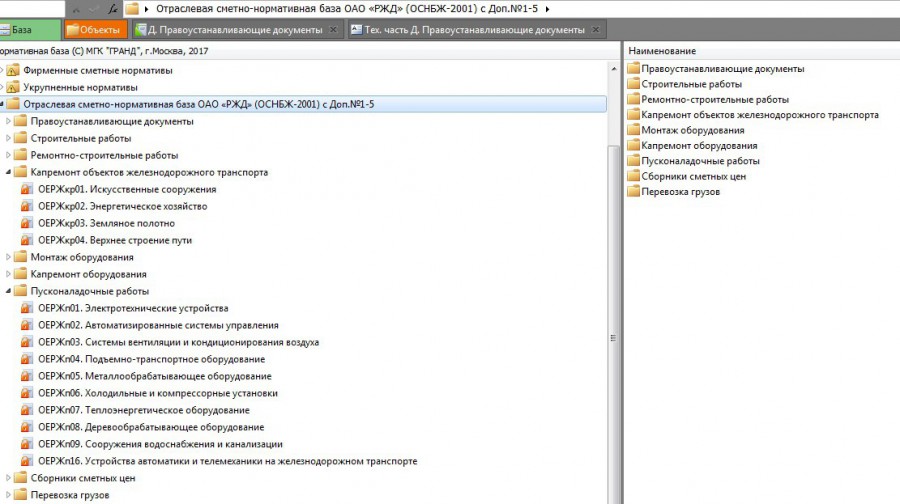Open the breadcrumb arrow before Отраслевая сметно-нормативная база
The image size is (900, 504).
point(147,9)
